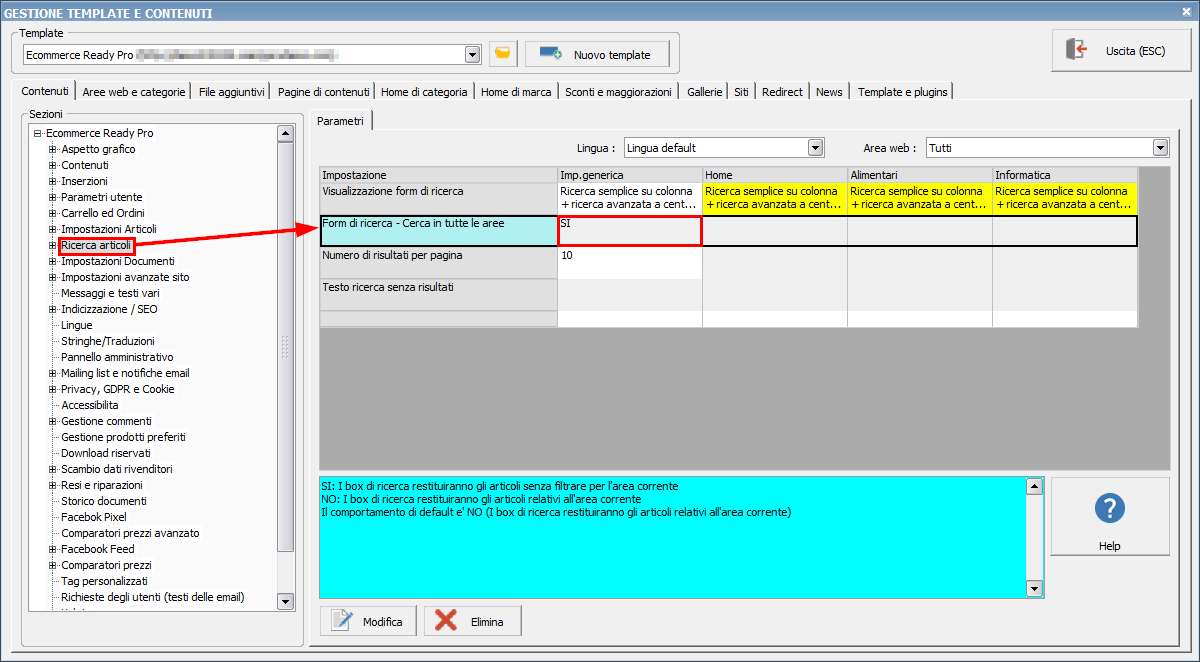Select the Parametri tab
Viewport: 1200px width, 662px height.
point(341,121)
